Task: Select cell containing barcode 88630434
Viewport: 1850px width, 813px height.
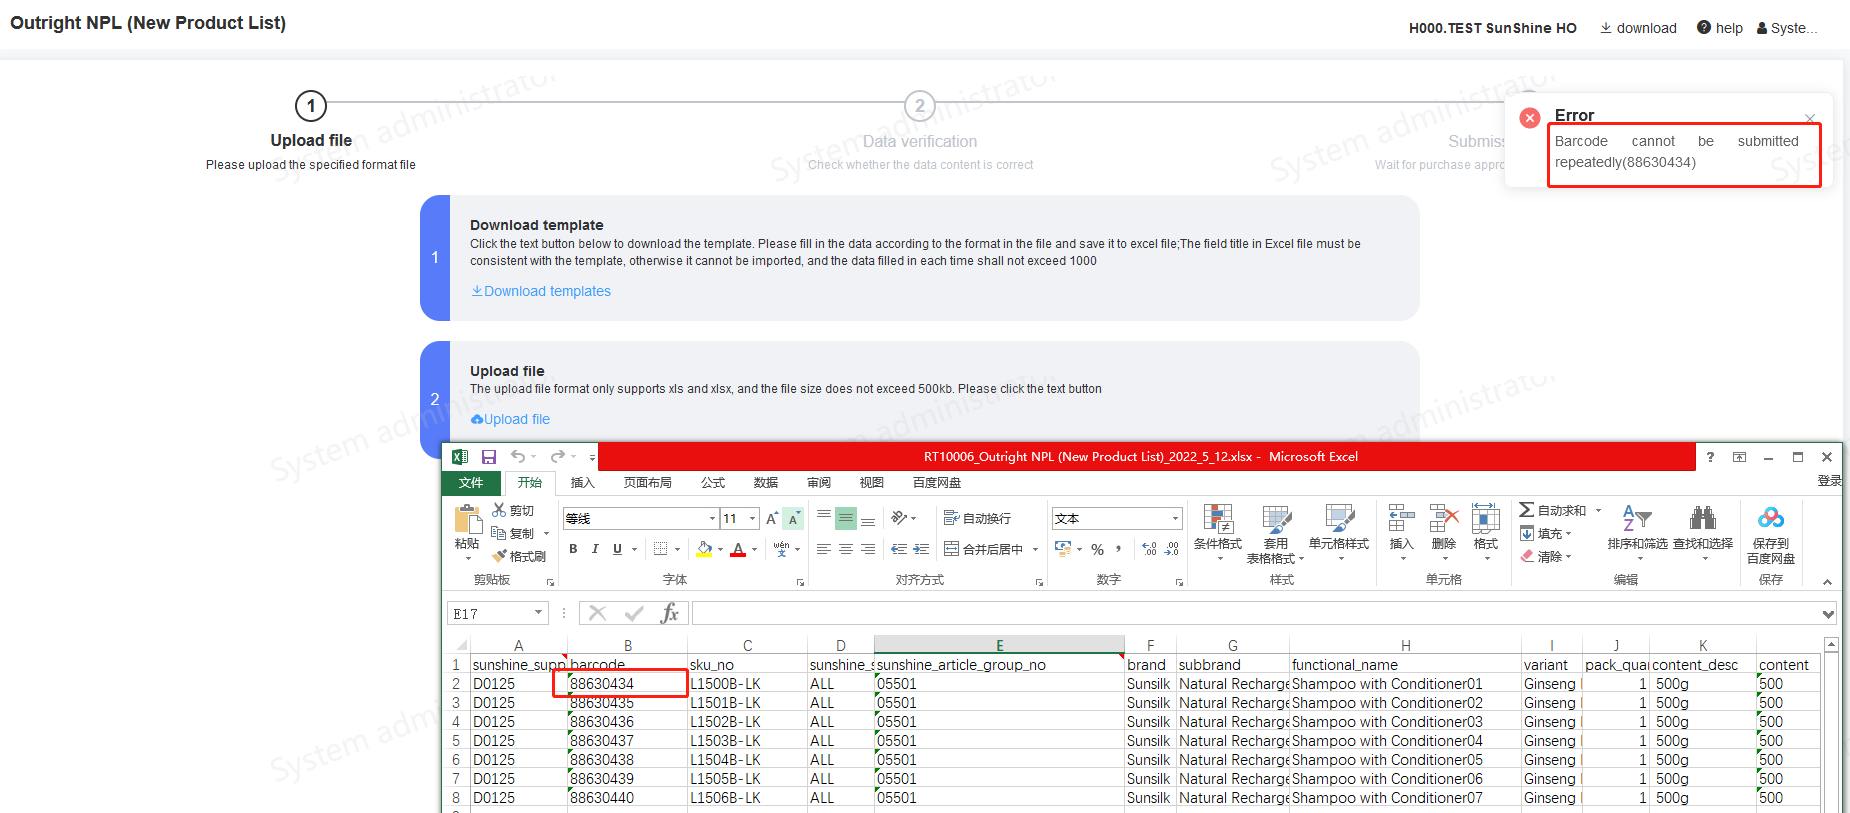Action: pos(620,684)
